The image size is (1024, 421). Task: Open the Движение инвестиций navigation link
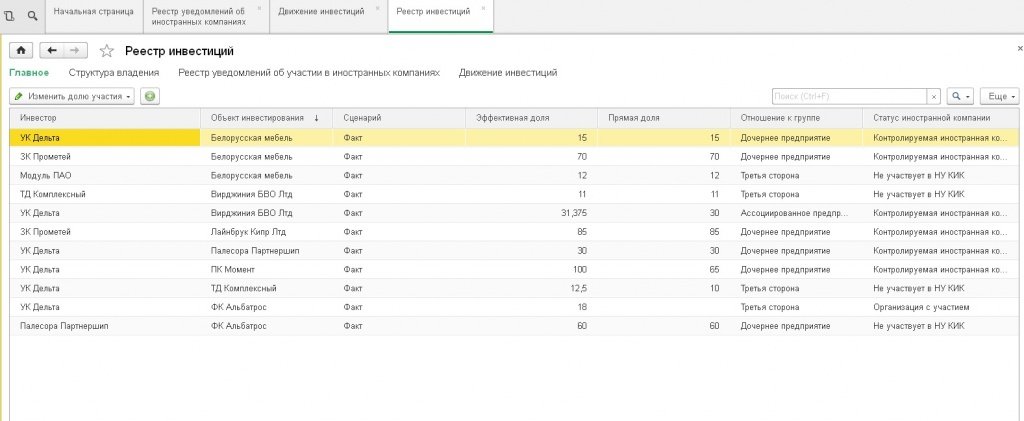(507, 73)
